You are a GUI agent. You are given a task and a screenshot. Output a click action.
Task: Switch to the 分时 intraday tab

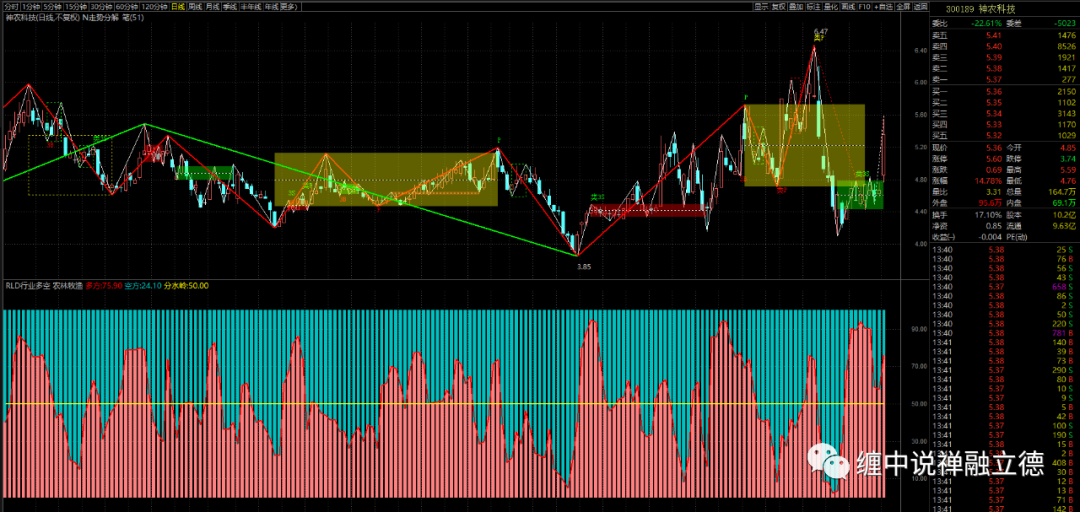click(x=12, y=7)
